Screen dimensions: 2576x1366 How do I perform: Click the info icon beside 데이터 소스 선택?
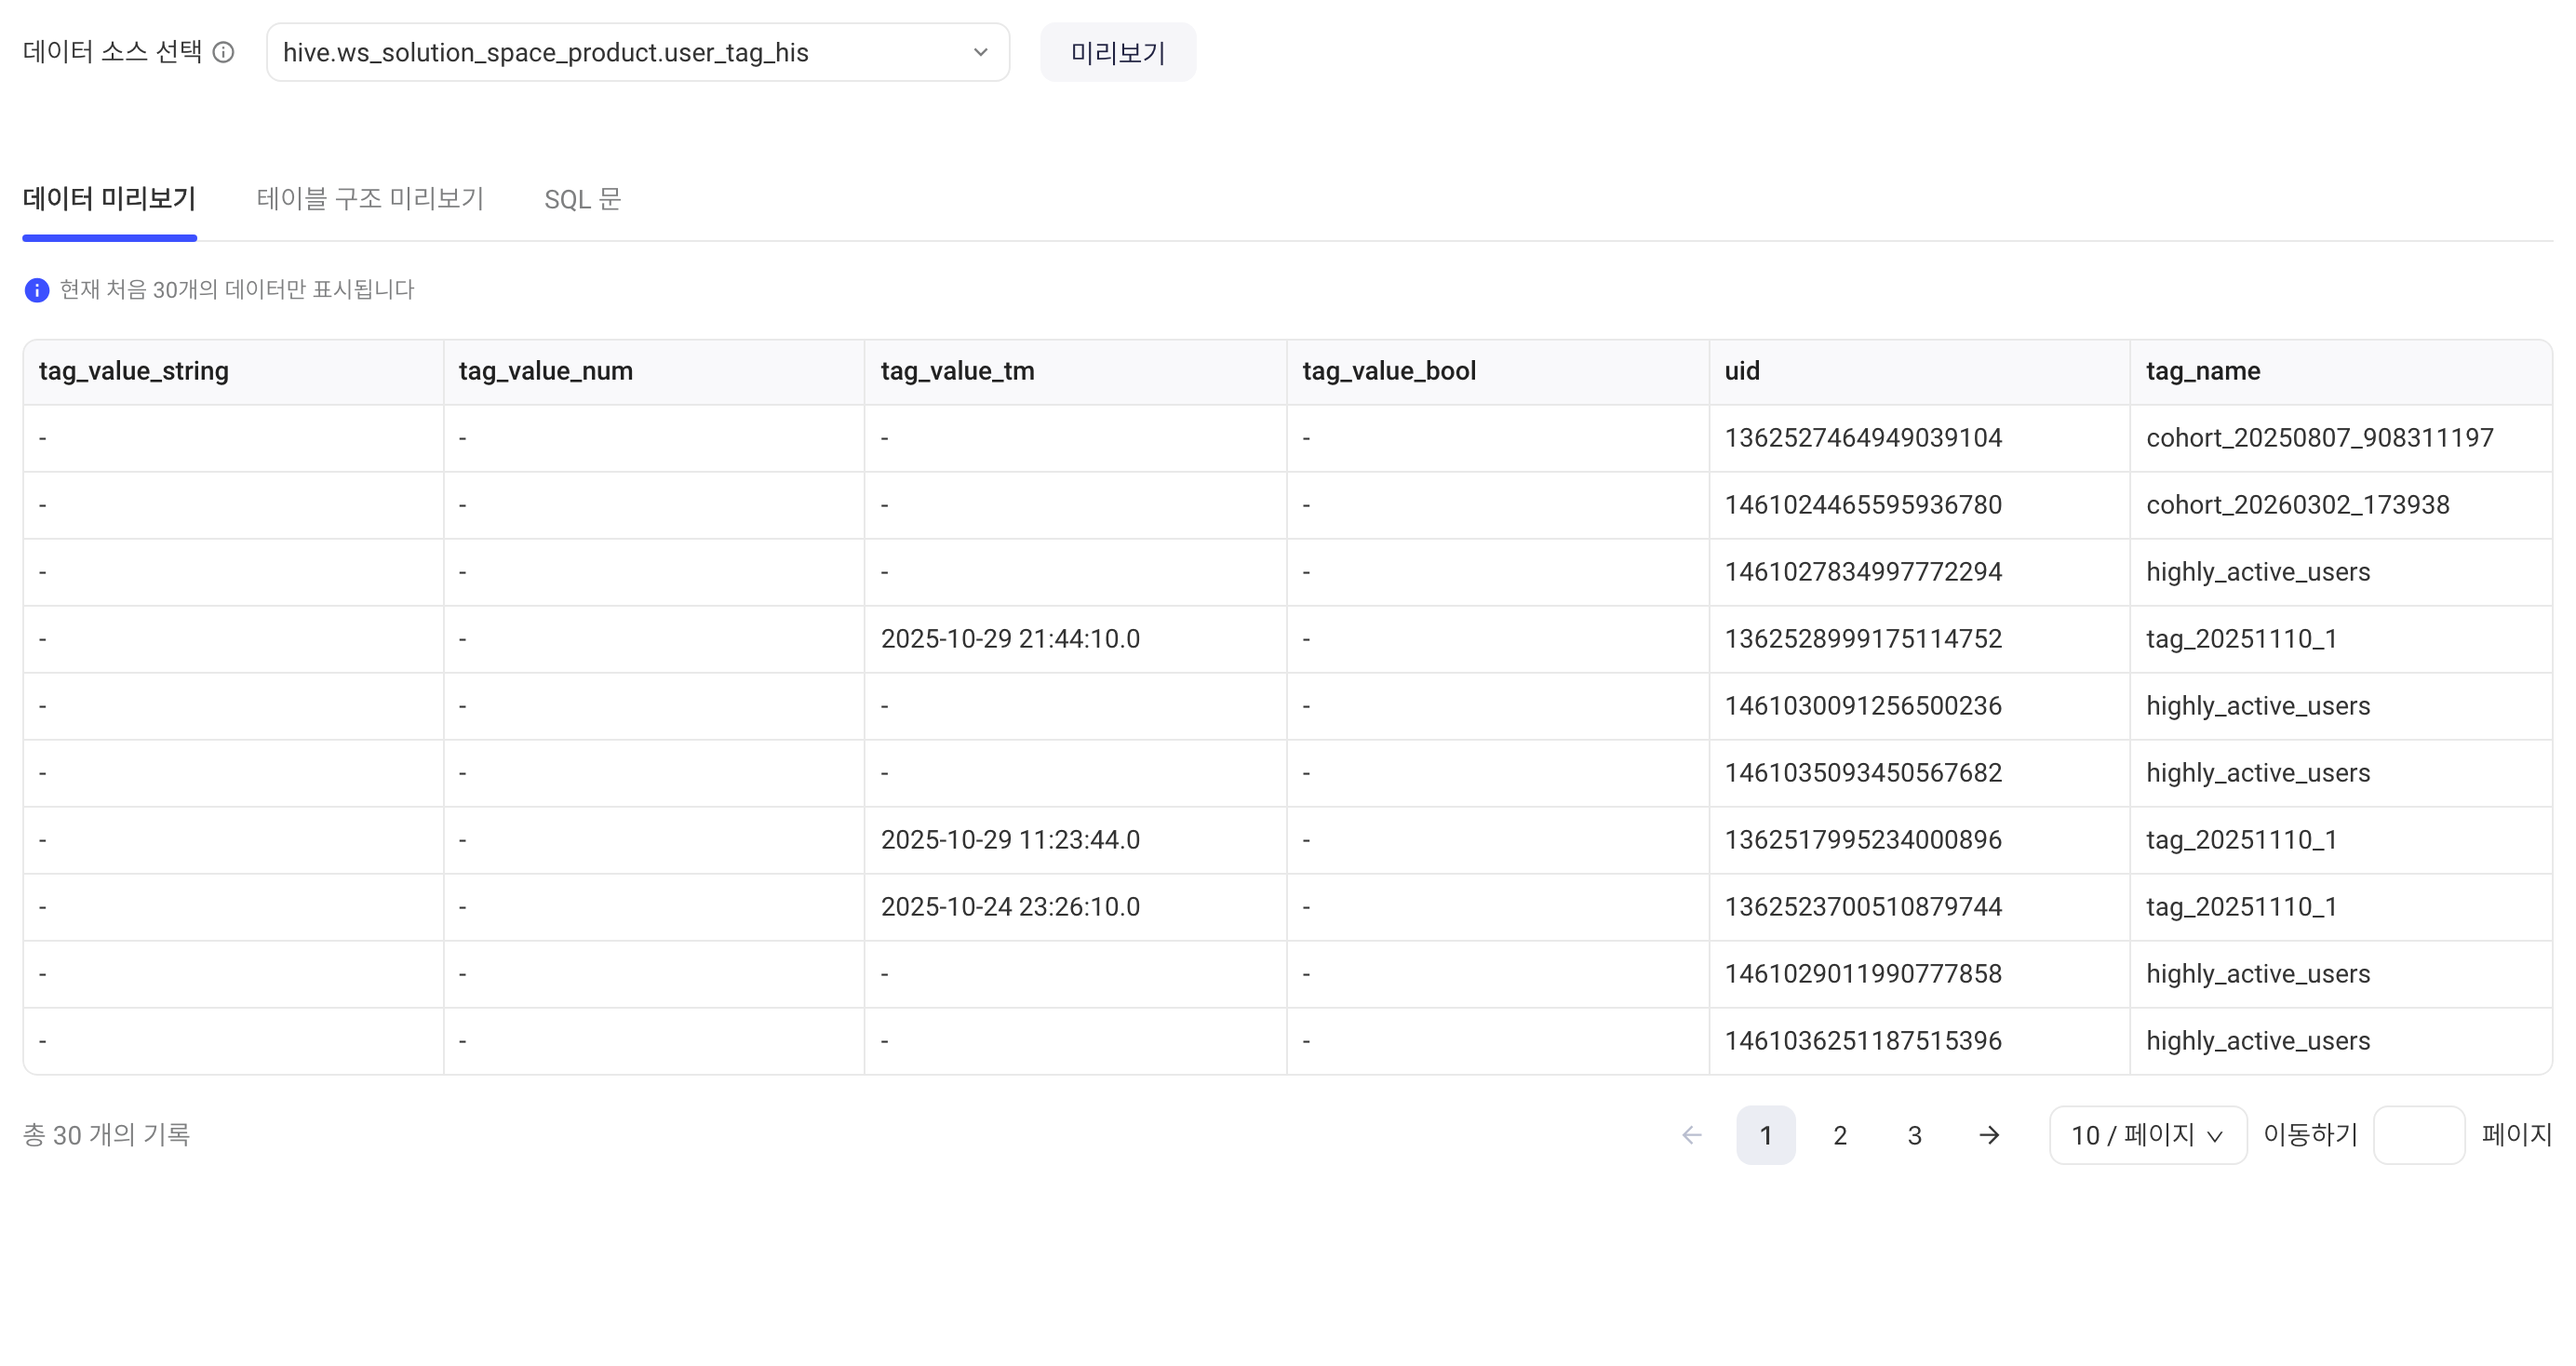click(224, 52)
